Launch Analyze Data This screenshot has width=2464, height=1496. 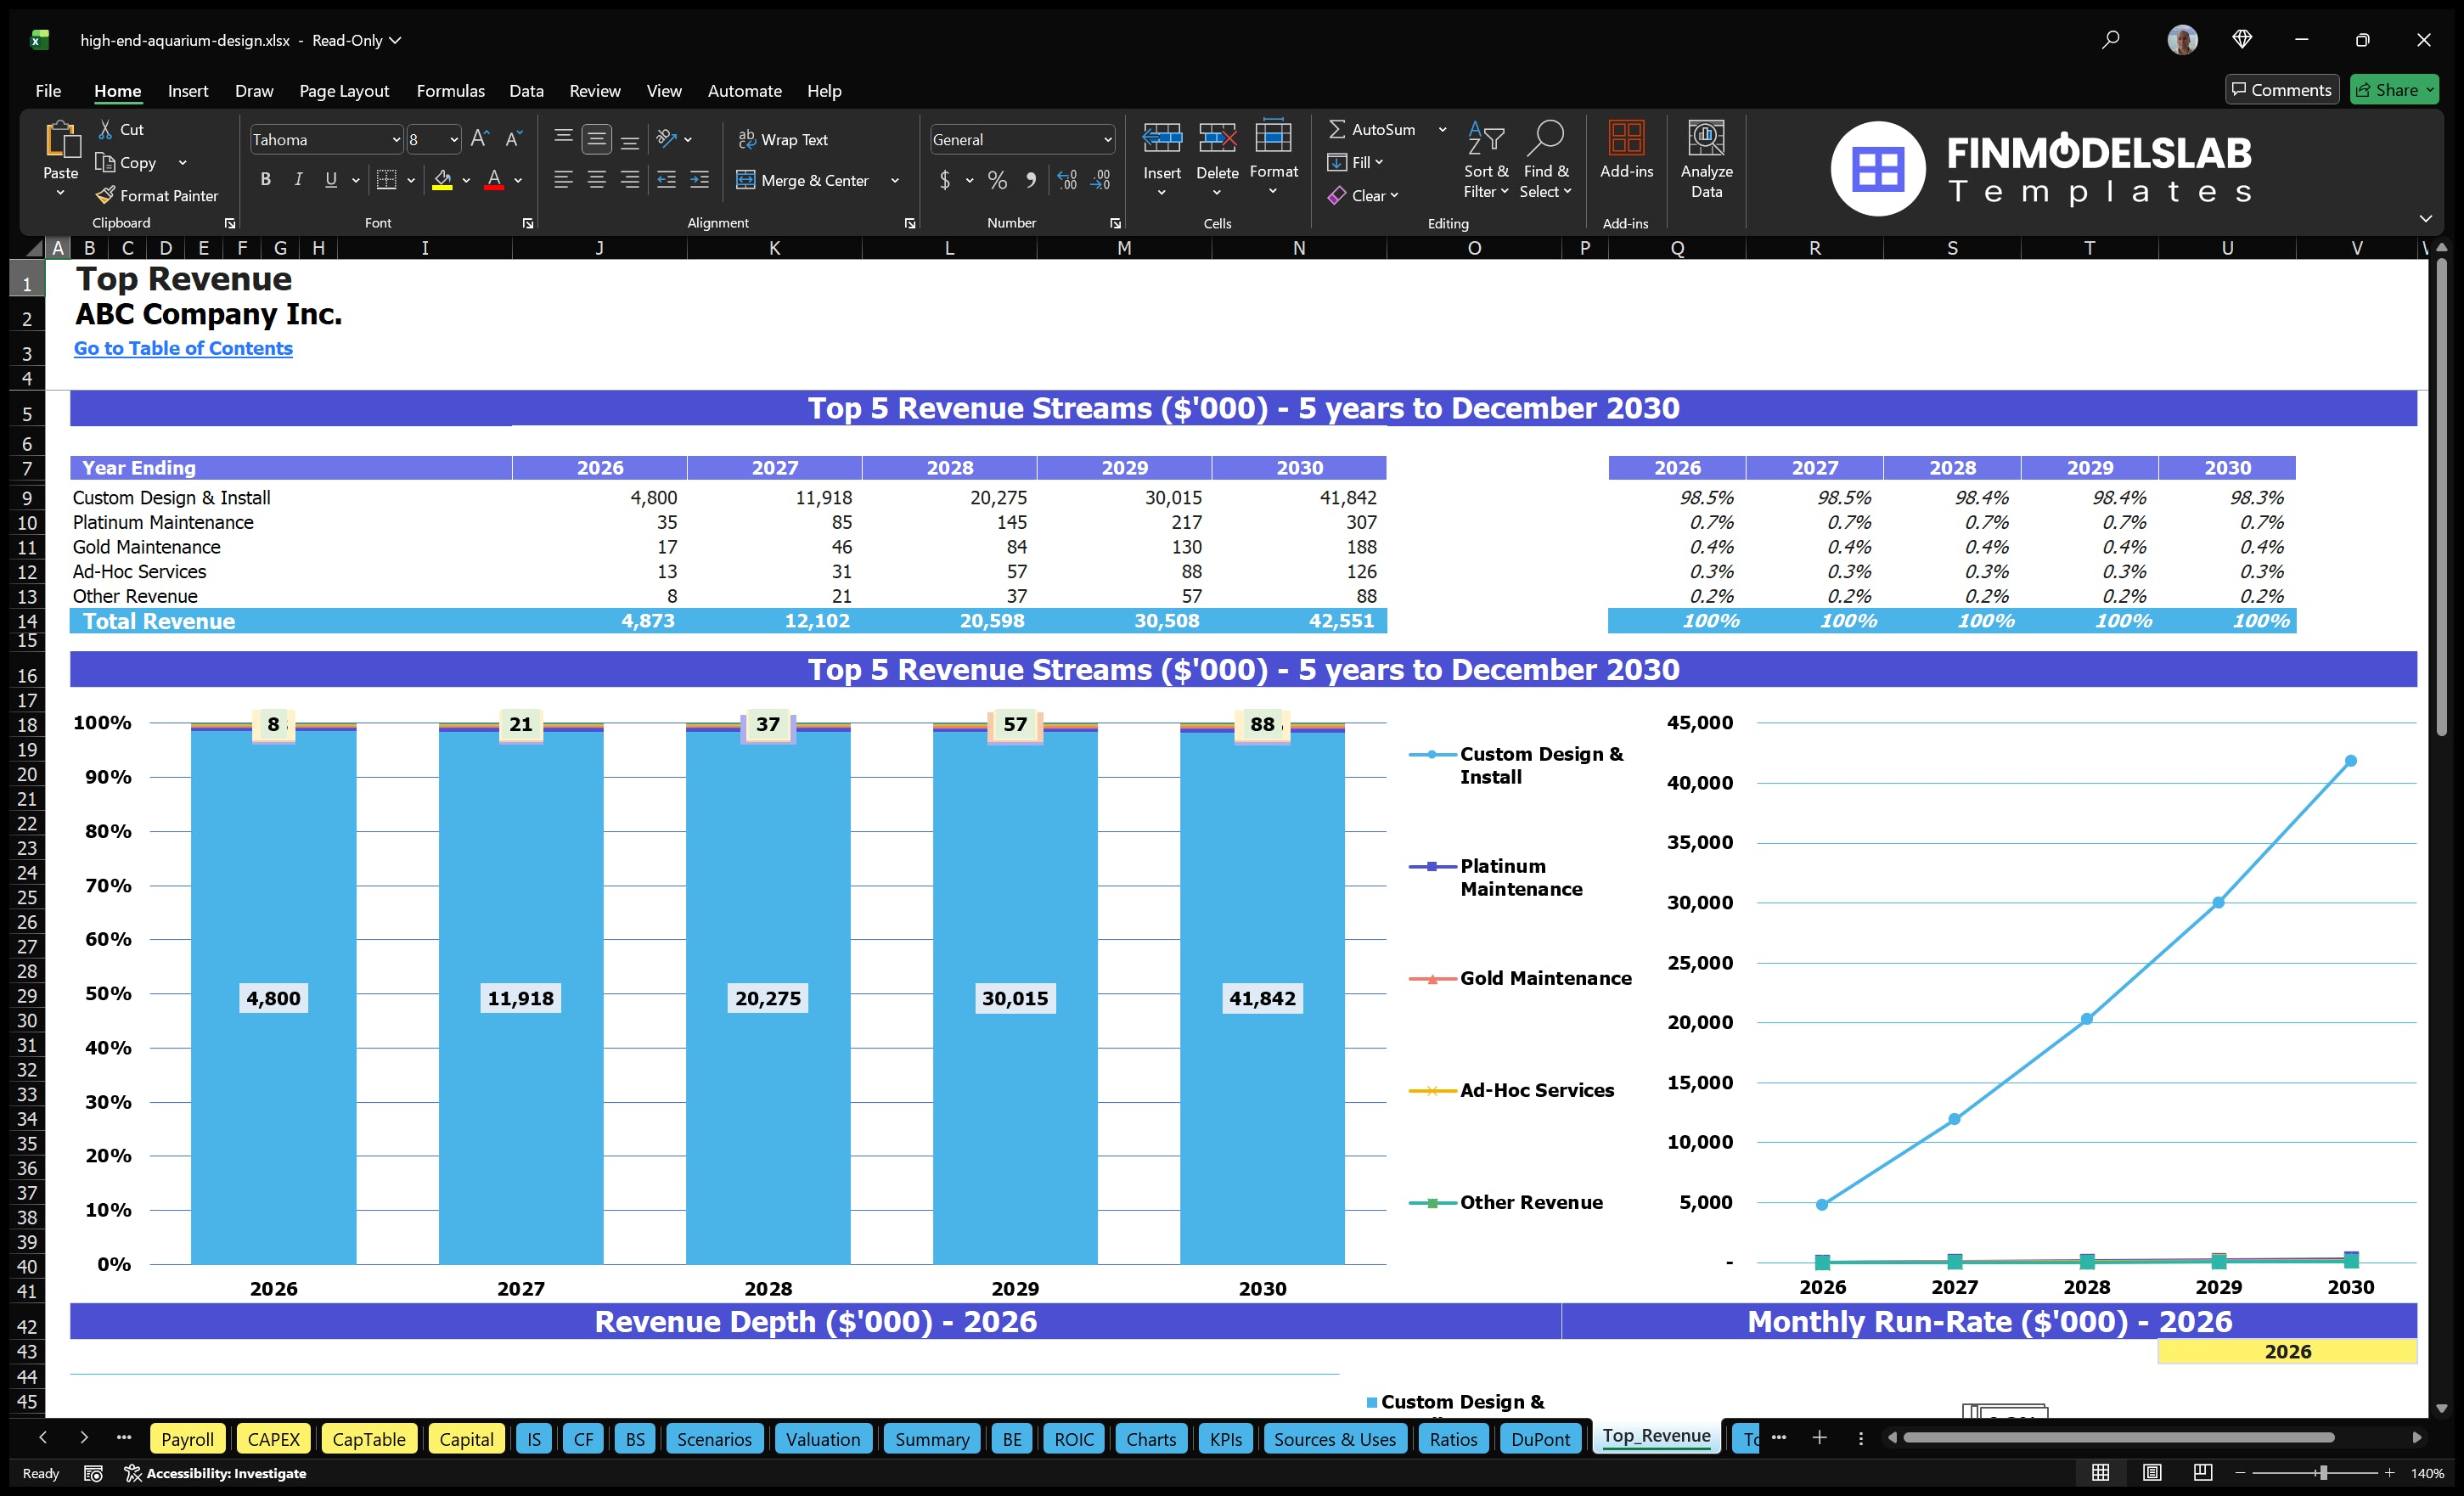(1707, 160)
